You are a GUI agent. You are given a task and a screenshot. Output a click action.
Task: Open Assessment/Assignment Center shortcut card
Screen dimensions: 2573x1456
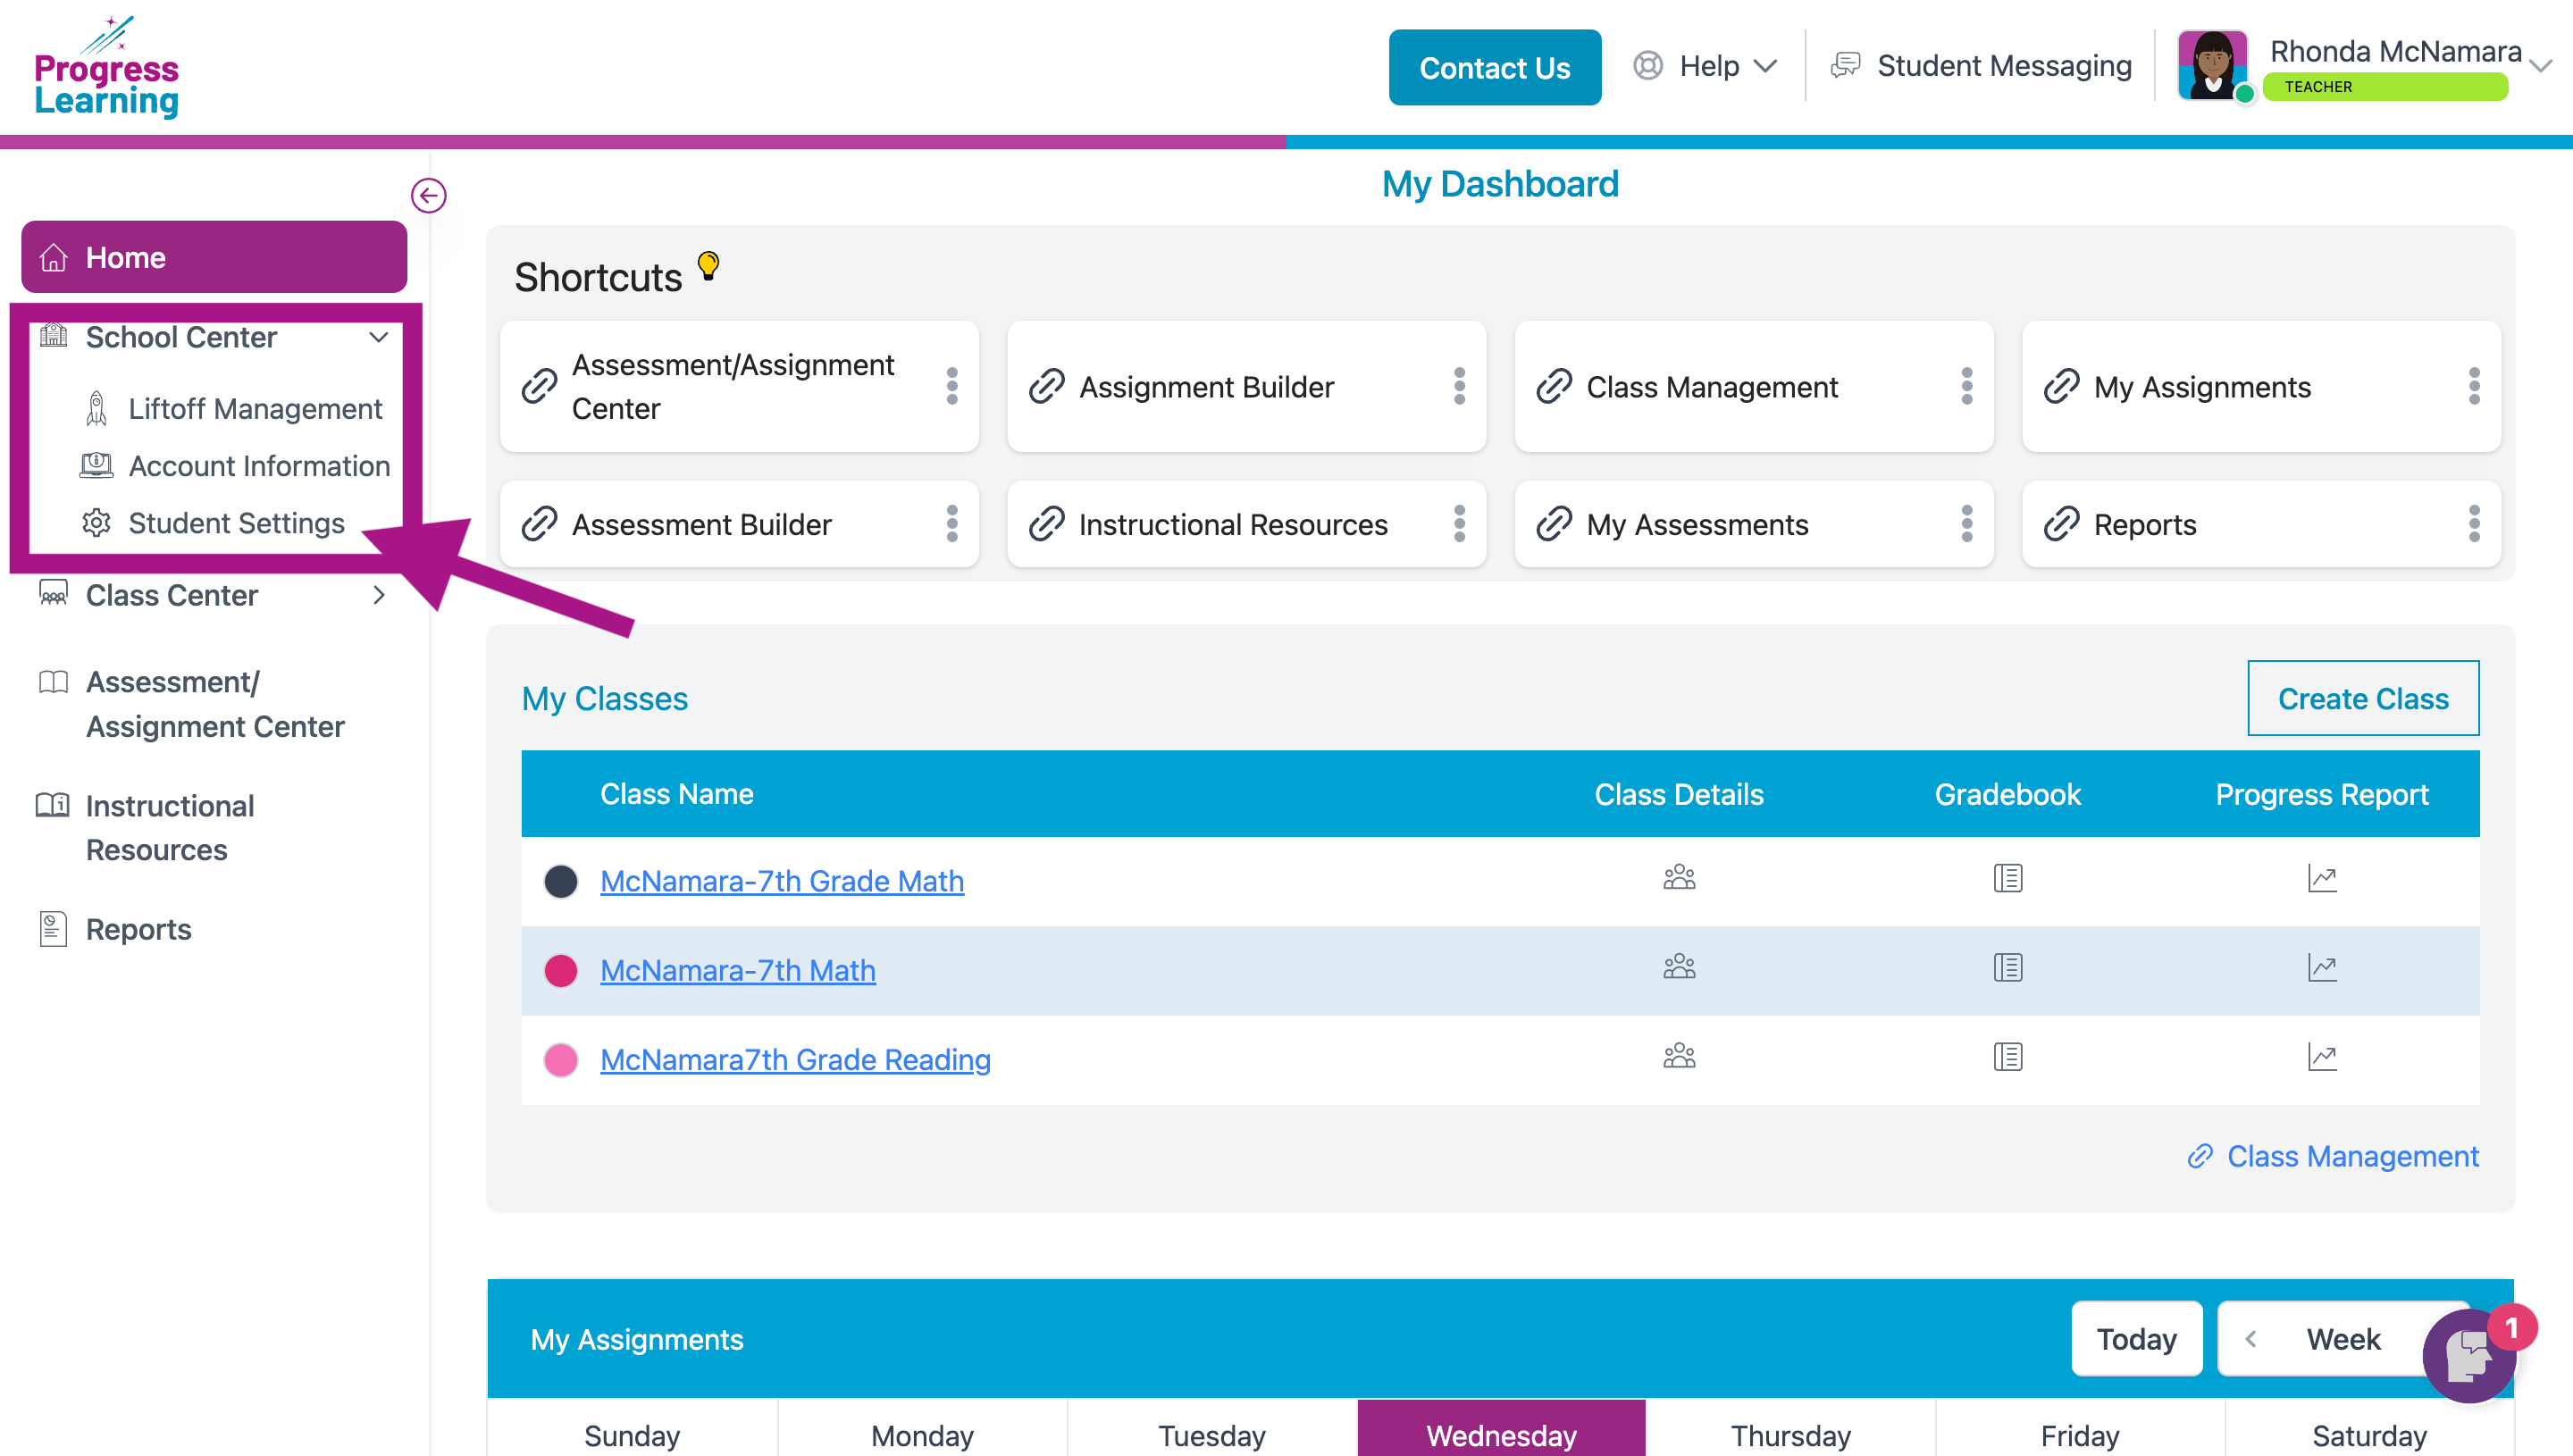[739, 386]
